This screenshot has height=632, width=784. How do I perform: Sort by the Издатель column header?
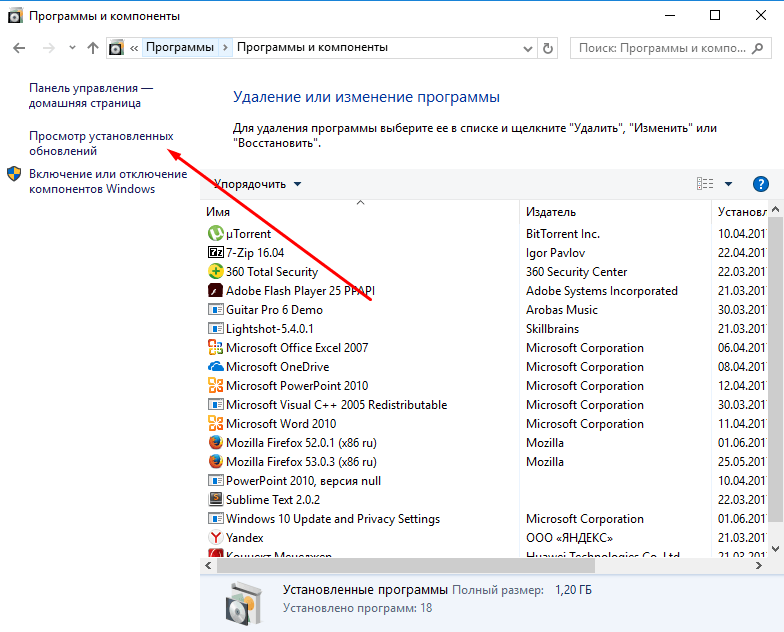pos(616,212)
